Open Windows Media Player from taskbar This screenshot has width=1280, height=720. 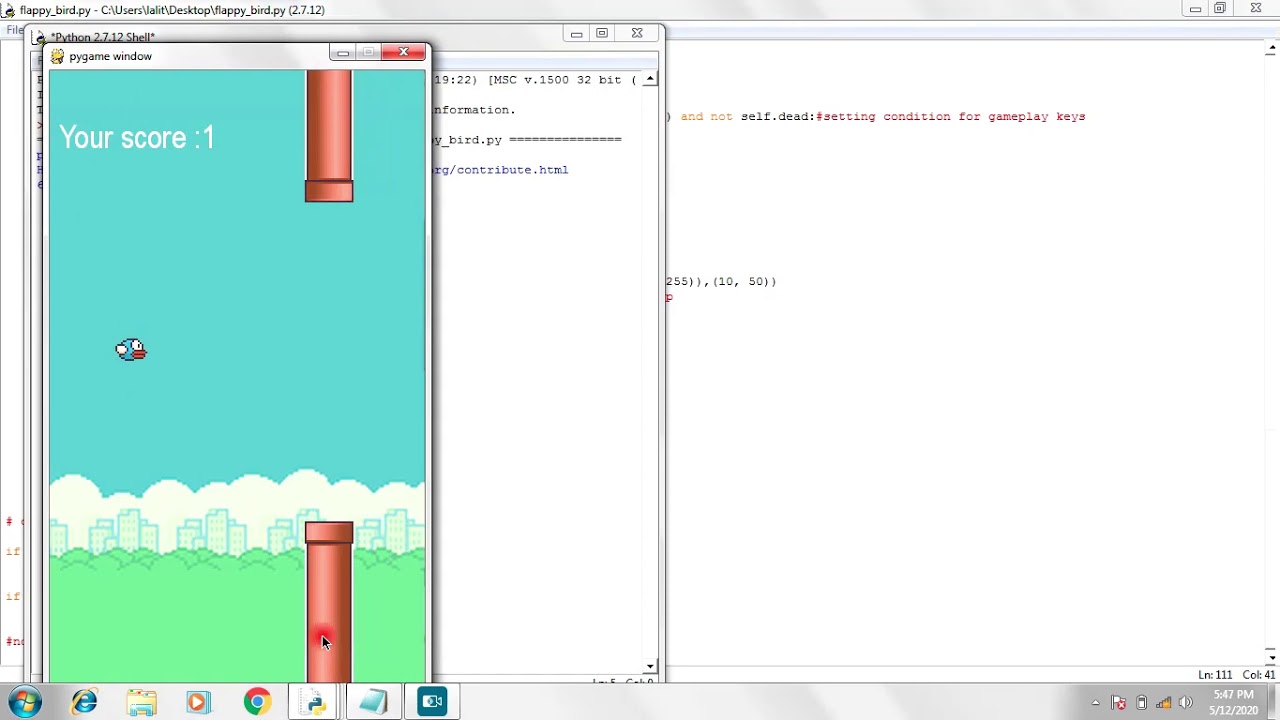198,702
